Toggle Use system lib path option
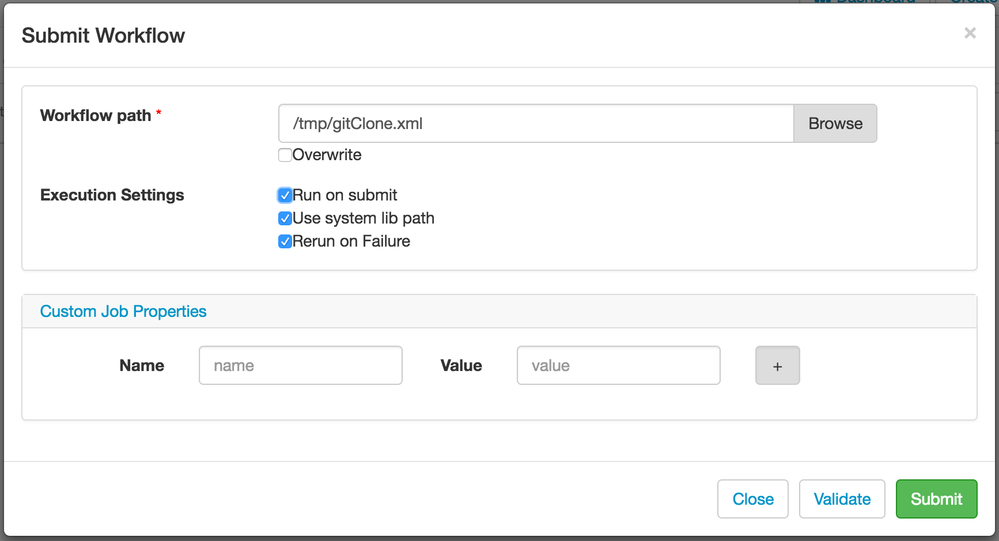Image resolution: width=999 pixels, height=541 pixels. [285, 218]
